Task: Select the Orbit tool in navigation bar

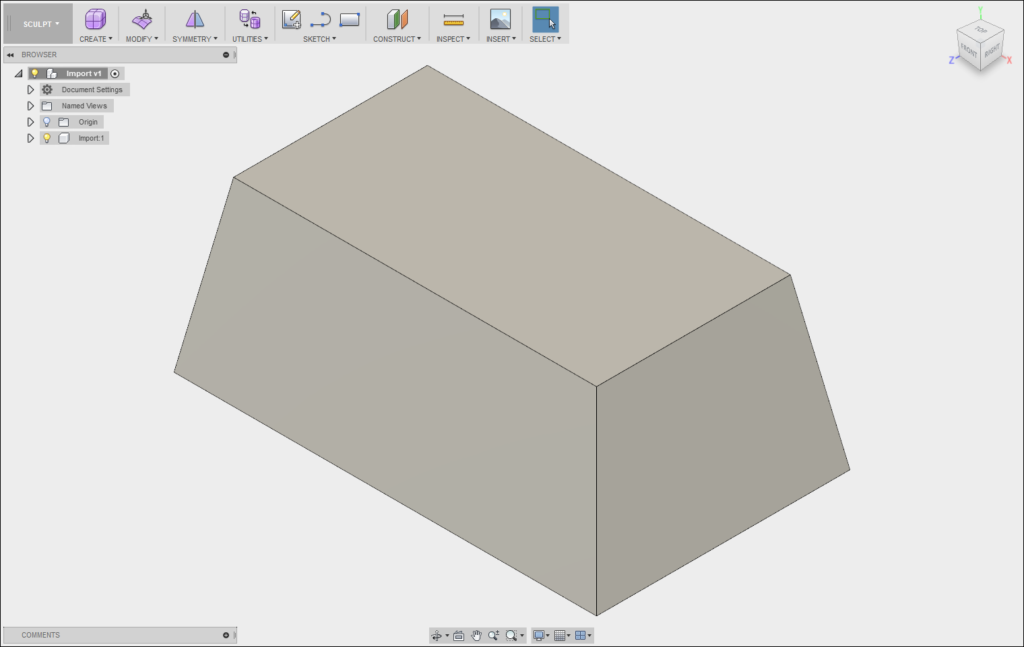Action: pyautogui.click(x=437, y=634)
